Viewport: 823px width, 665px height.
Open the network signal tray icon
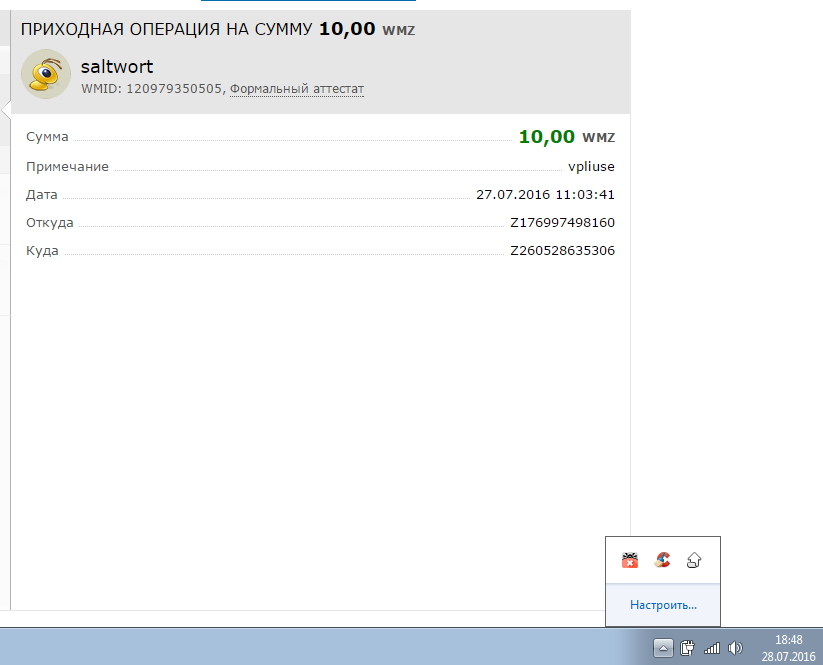(712, 649)
